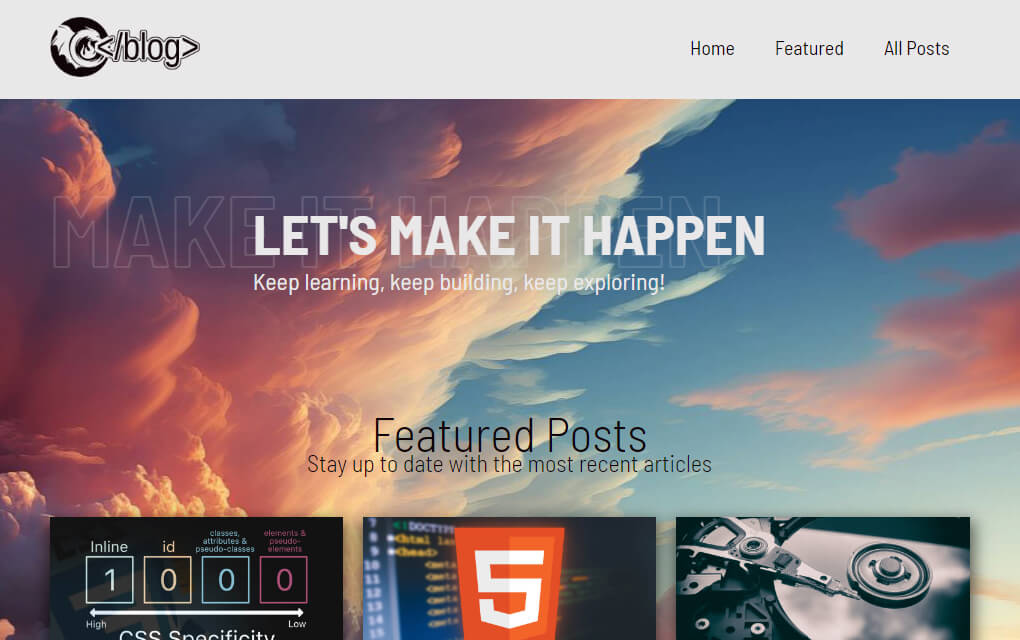
Task: Open the Home navigation menu item
Action: (712, 48)
